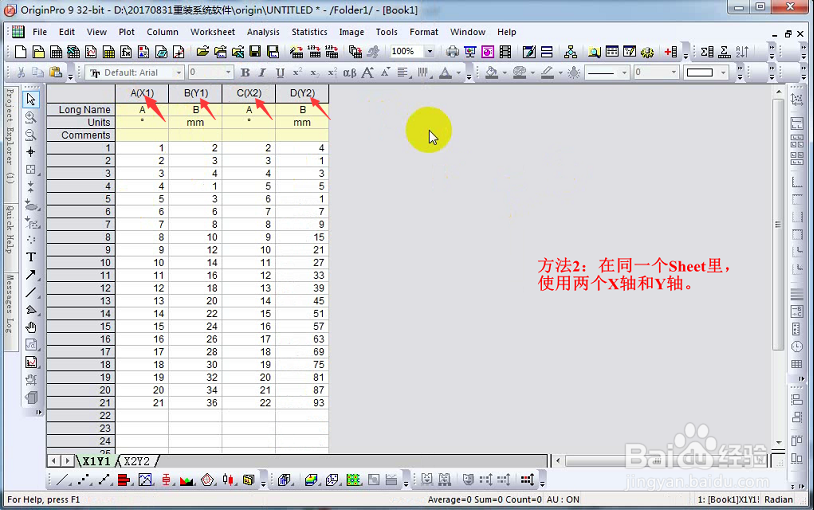Click the New Graph toolbar icon
814x510 pixels.
pyautogui.click(x=91, y=51)
